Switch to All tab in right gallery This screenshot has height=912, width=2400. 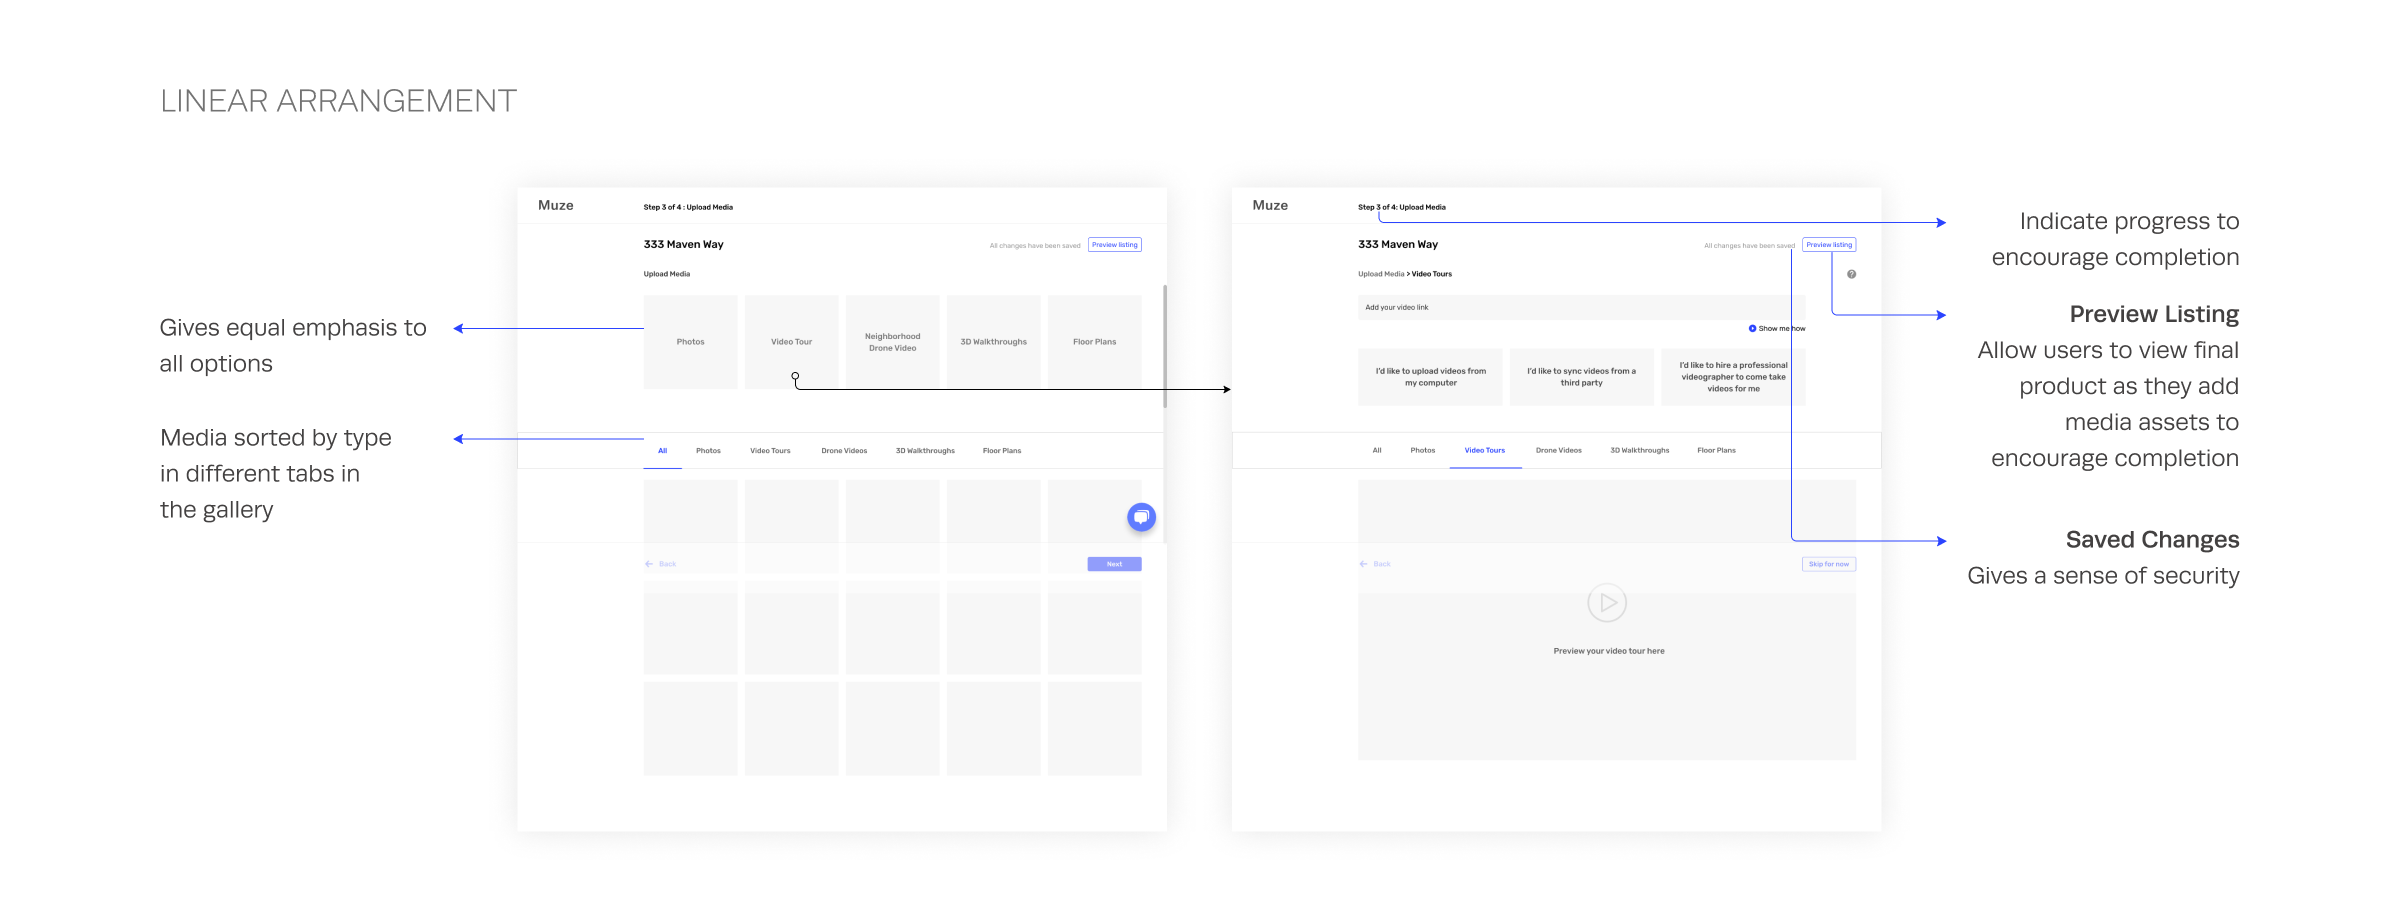tap(1377, 451)
